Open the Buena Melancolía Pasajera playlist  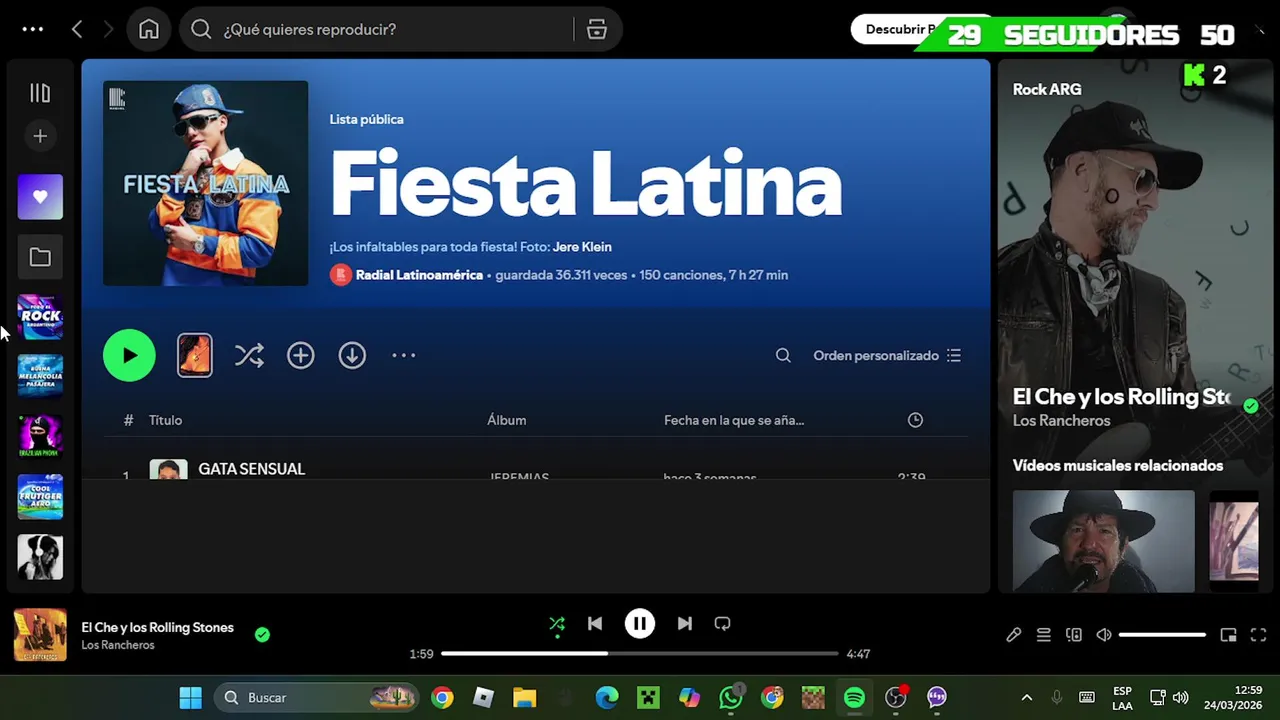tap(40, 377)
